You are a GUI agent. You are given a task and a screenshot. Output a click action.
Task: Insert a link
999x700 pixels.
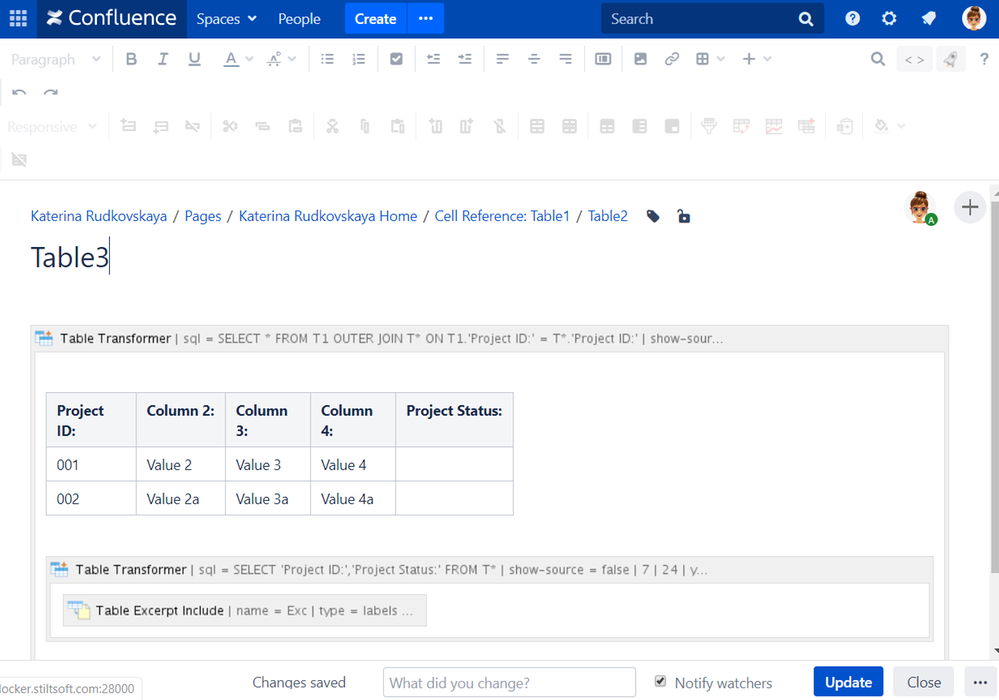(x=672, y=59)
